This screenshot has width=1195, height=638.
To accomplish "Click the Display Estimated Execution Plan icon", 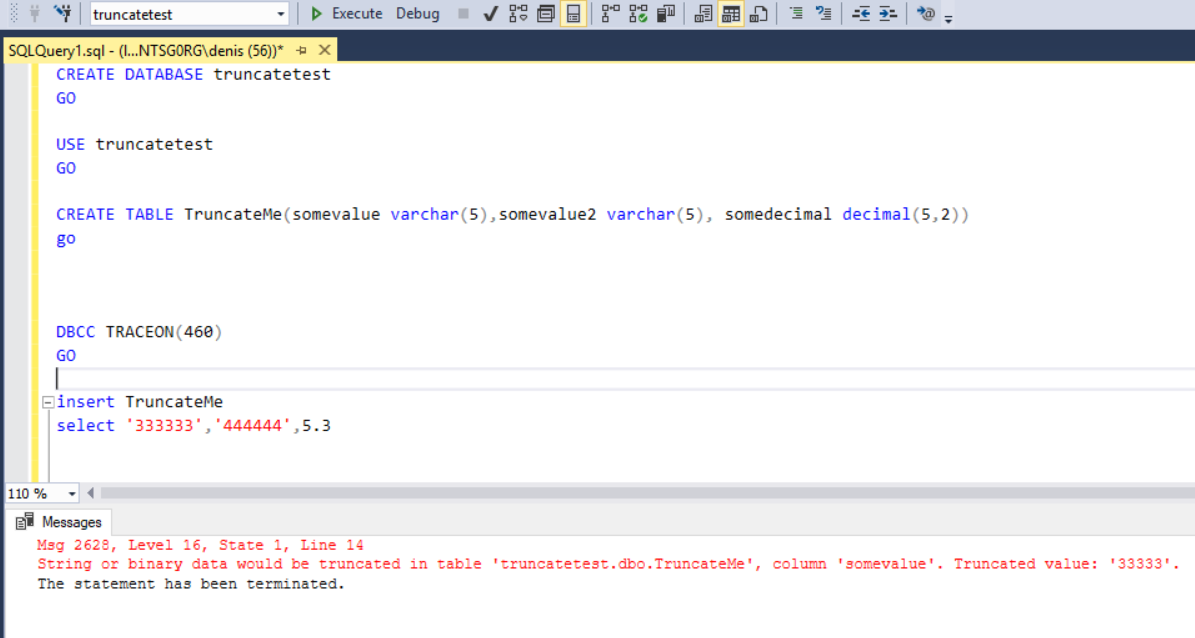I will click(520, 13).
